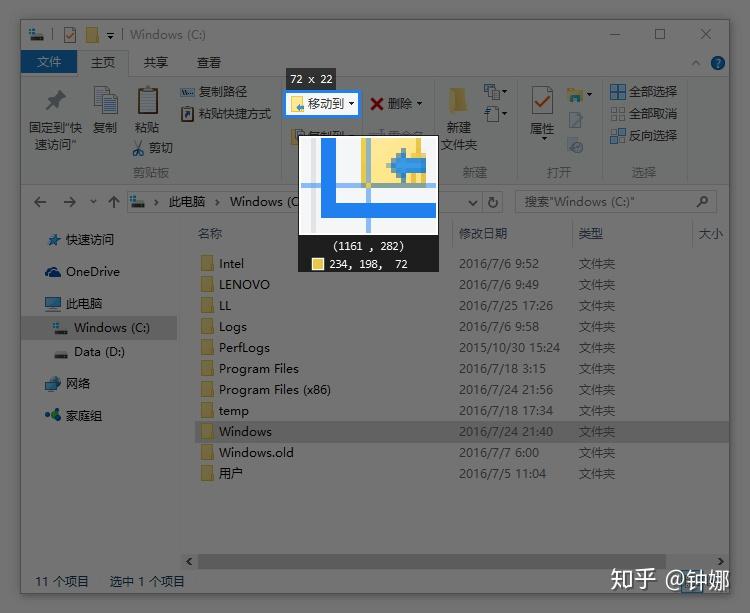The image size is (750, 613).
Task: Select Windows (C:) in the navigation pane
Action: point(99,328)
